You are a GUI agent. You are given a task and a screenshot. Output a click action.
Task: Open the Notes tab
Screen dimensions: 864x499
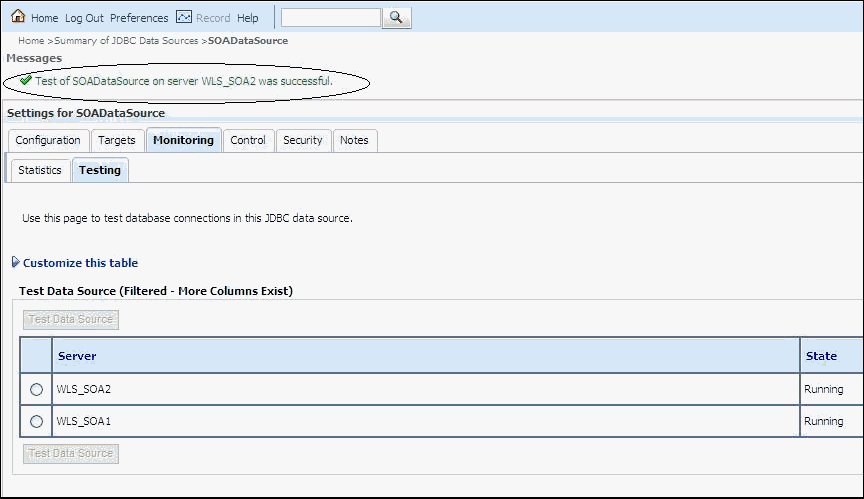(354, 140)
